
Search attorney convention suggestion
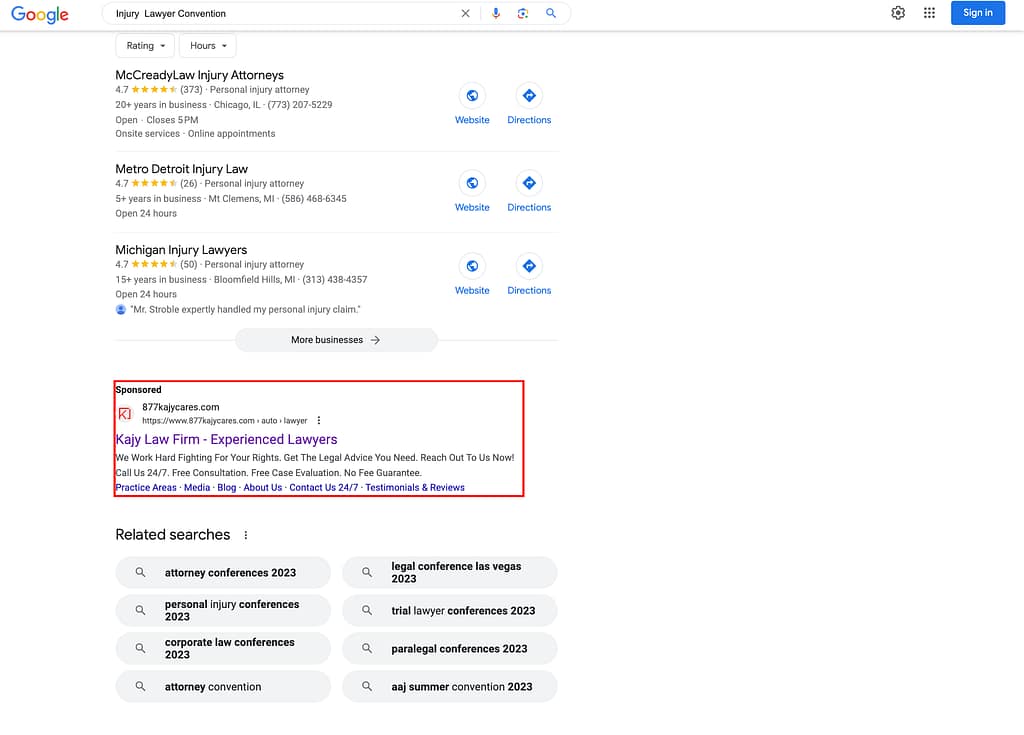(223, 687)
